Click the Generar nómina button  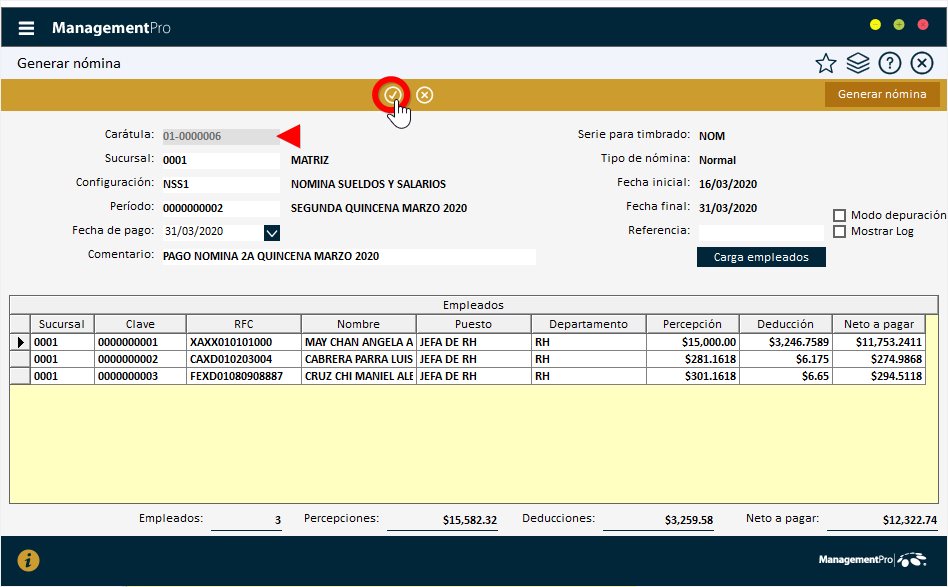881,94
